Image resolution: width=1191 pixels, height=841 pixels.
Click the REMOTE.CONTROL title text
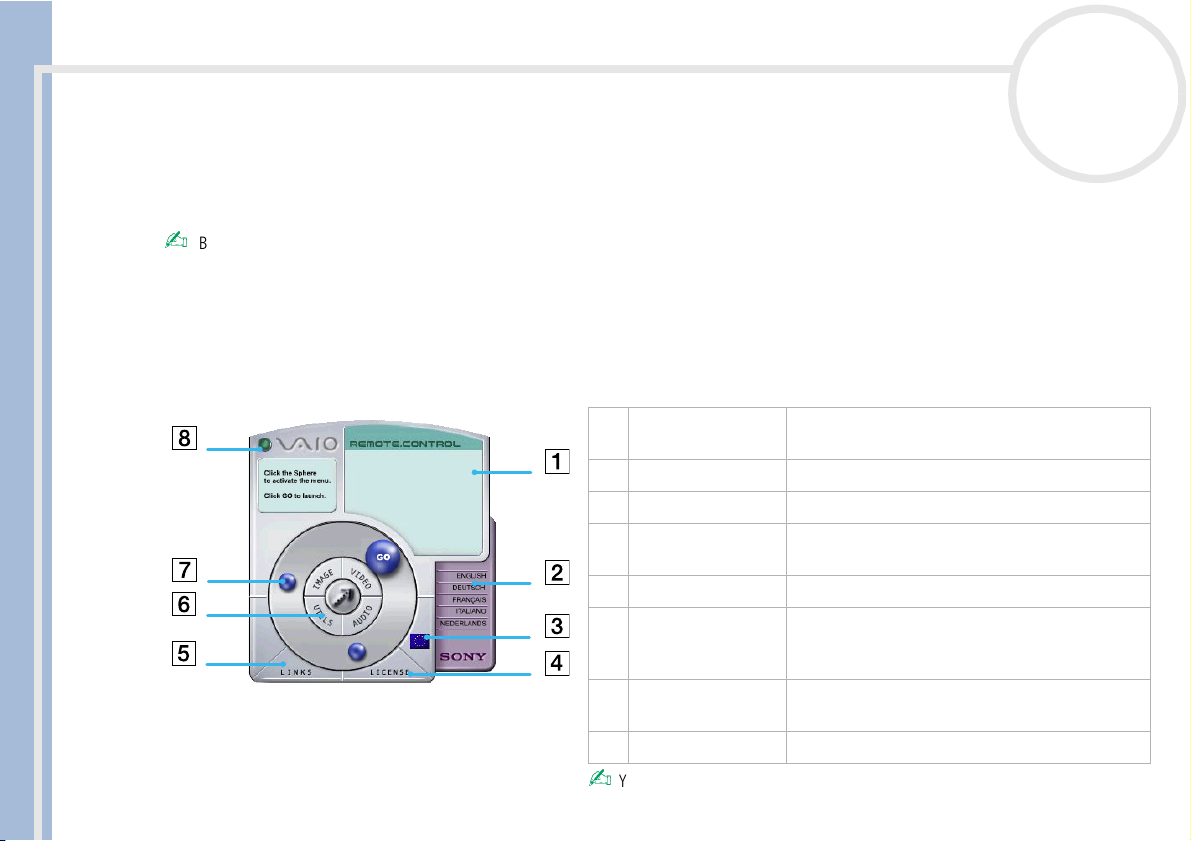pyautogui.click(x=405, y=444)
